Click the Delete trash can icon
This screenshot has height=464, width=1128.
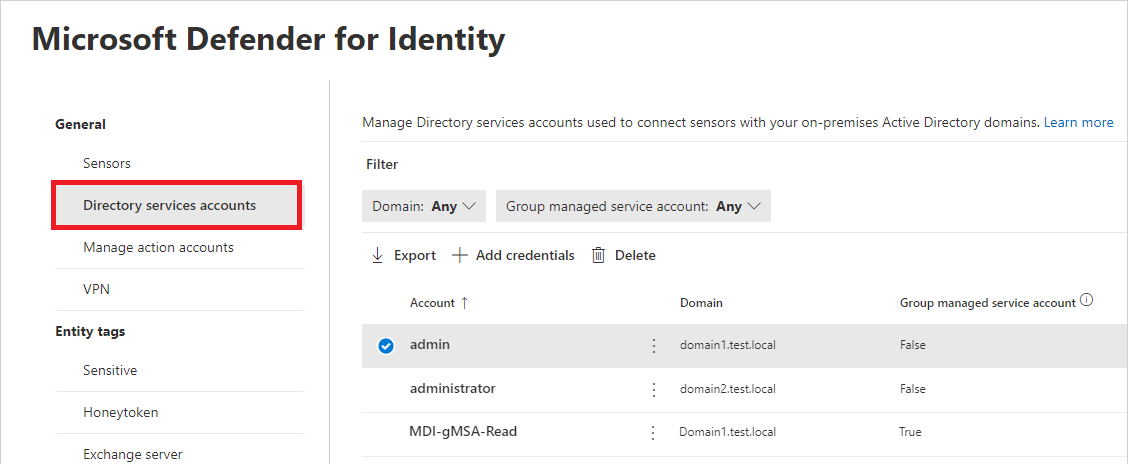click(598, 255)
